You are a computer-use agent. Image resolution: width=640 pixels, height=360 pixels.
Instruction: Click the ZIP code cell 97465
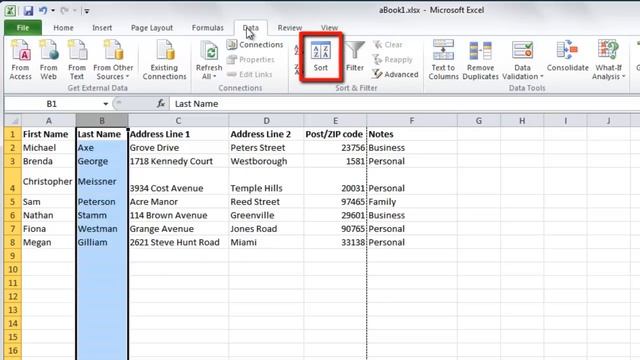click(x=335, y=202)
